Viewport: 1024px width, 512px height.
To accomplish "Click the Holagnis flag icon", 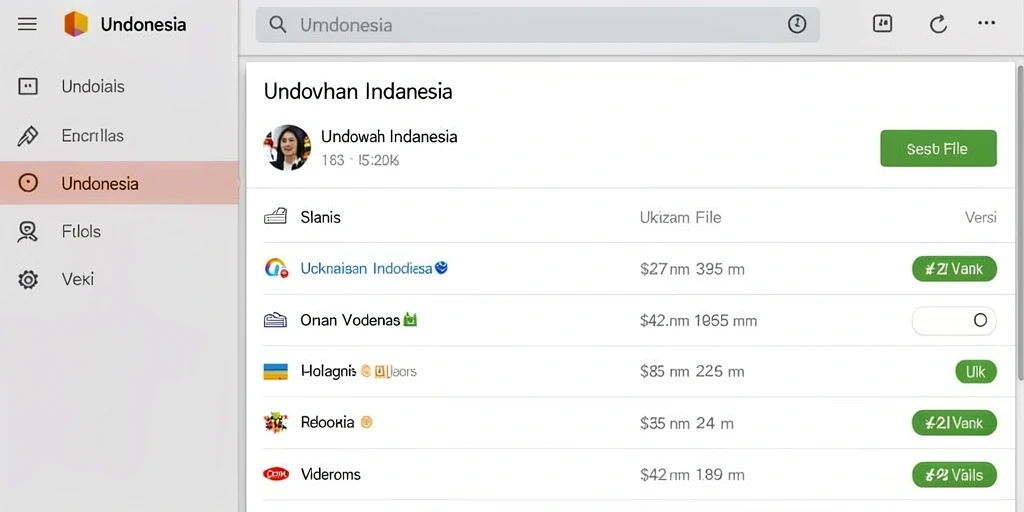I will (x=275, y=372).
